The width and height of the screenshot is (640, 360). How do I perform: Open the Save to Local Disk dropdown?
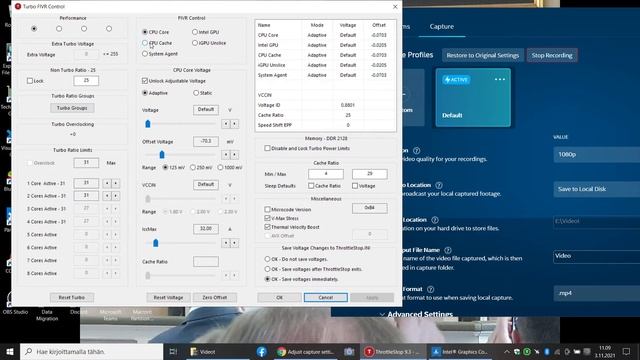(596, 189)
